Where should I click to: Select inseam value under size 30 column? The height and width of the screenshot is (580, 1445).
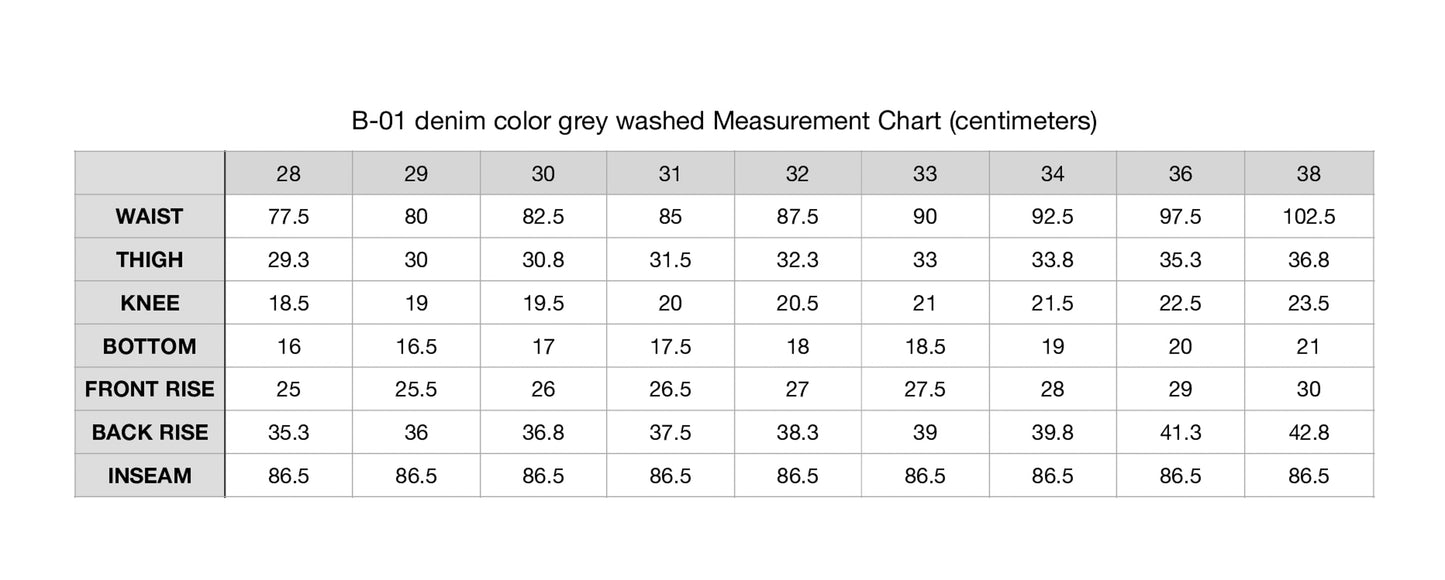tap(543, 476)
